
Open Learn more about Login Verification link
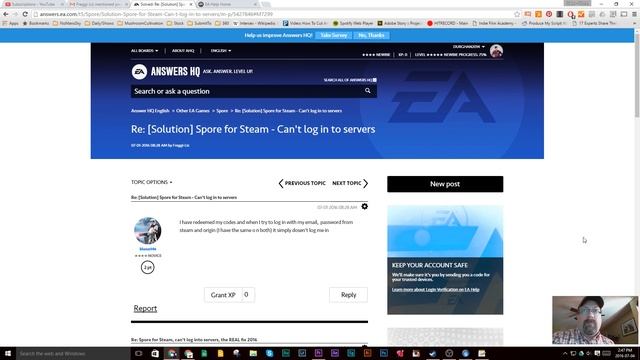[x=436, y=289]
